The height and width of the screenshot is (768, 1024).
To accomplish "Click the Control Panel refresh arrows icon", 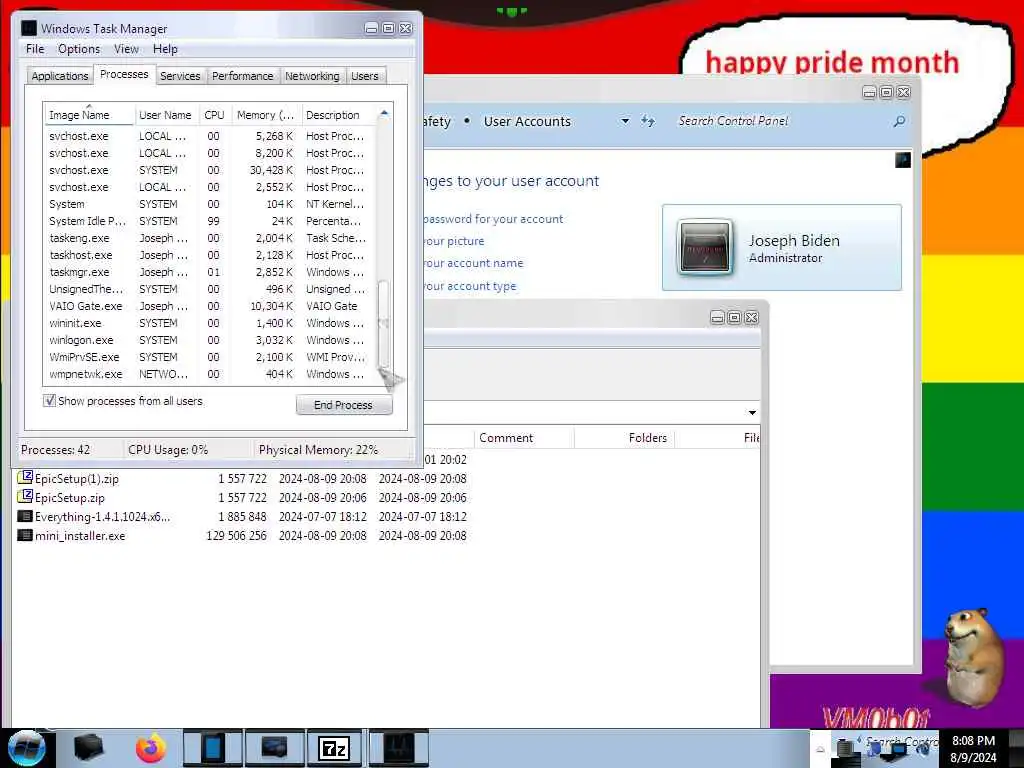I will tap(647, 121).
